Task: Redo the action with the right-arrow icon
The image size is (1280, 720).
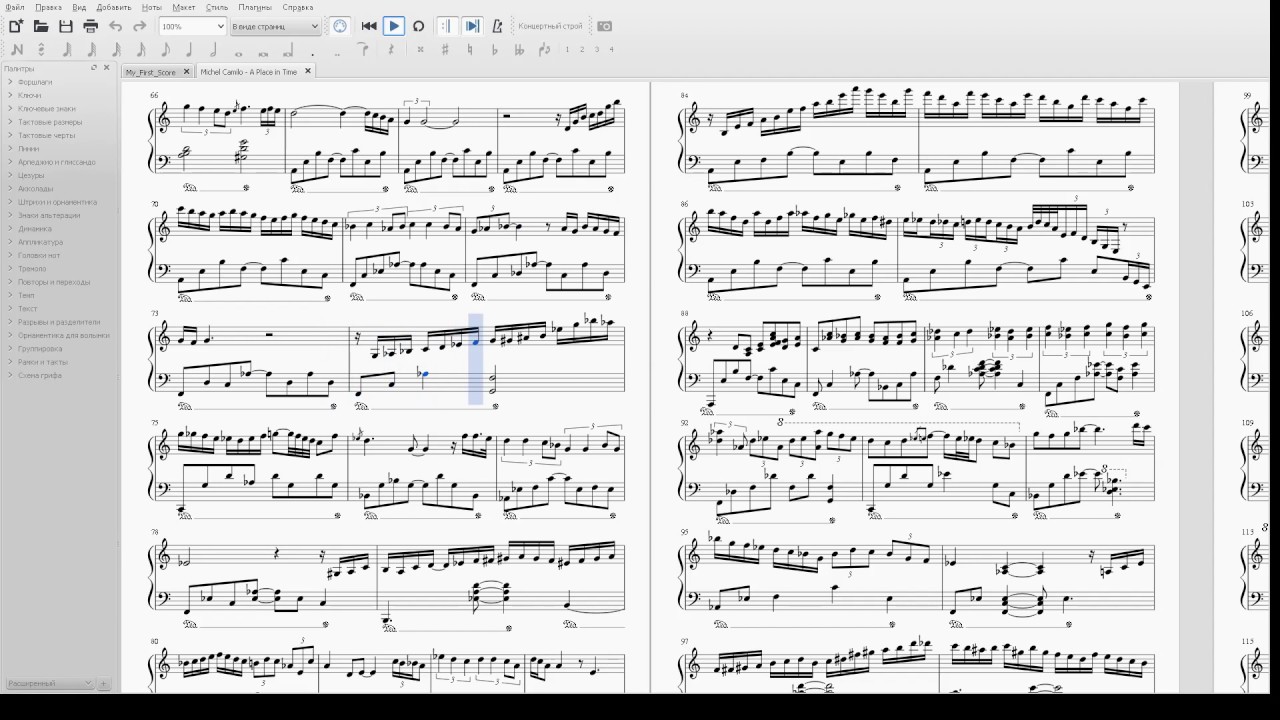Action: [140, 26]
